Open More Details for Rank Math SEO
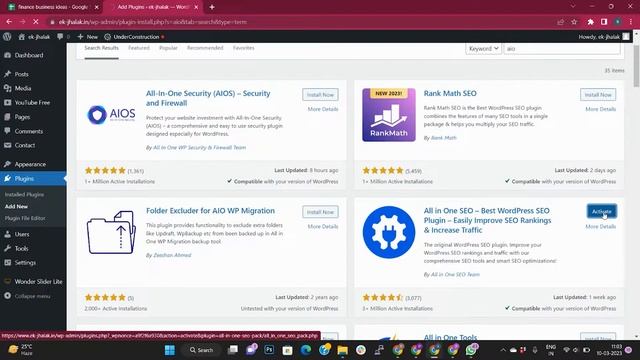 coord(600,109)
